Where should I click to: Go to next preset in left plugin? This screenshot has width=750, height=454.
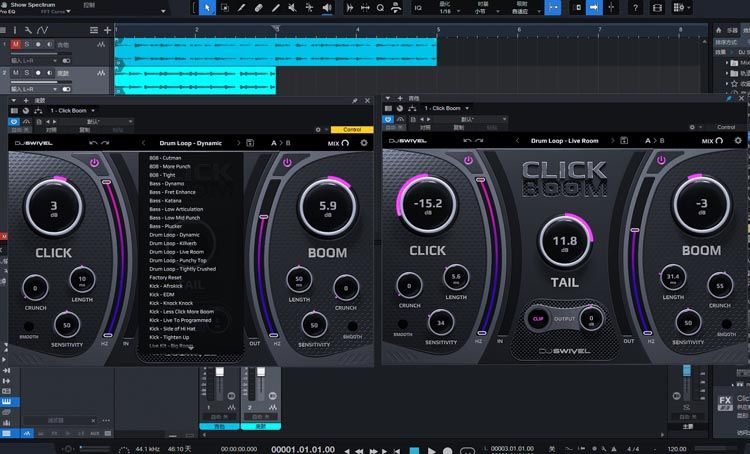(x=238, y=143)
